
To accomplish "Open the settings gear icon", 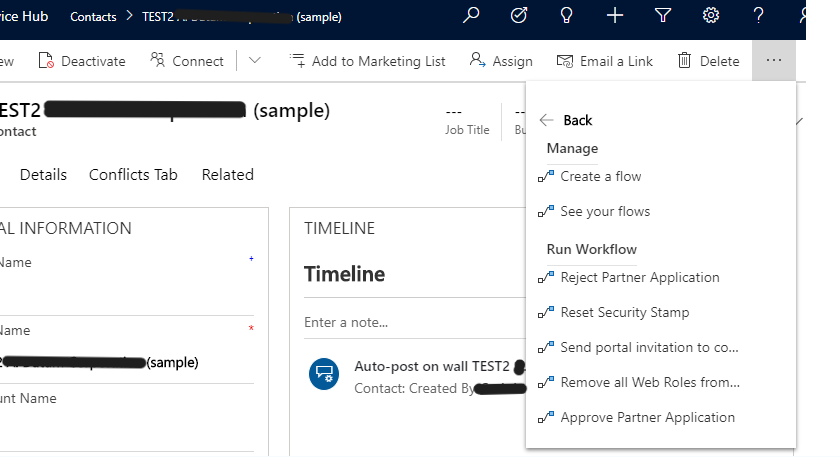I will coord(711,15).
